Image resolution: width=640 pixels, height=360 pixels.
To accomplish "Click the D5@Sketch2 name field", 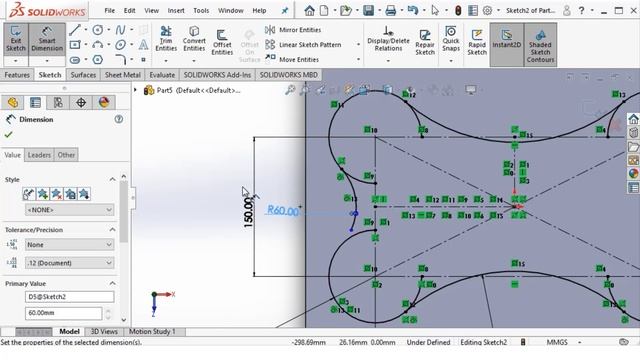I will click(x=70, y=297).
